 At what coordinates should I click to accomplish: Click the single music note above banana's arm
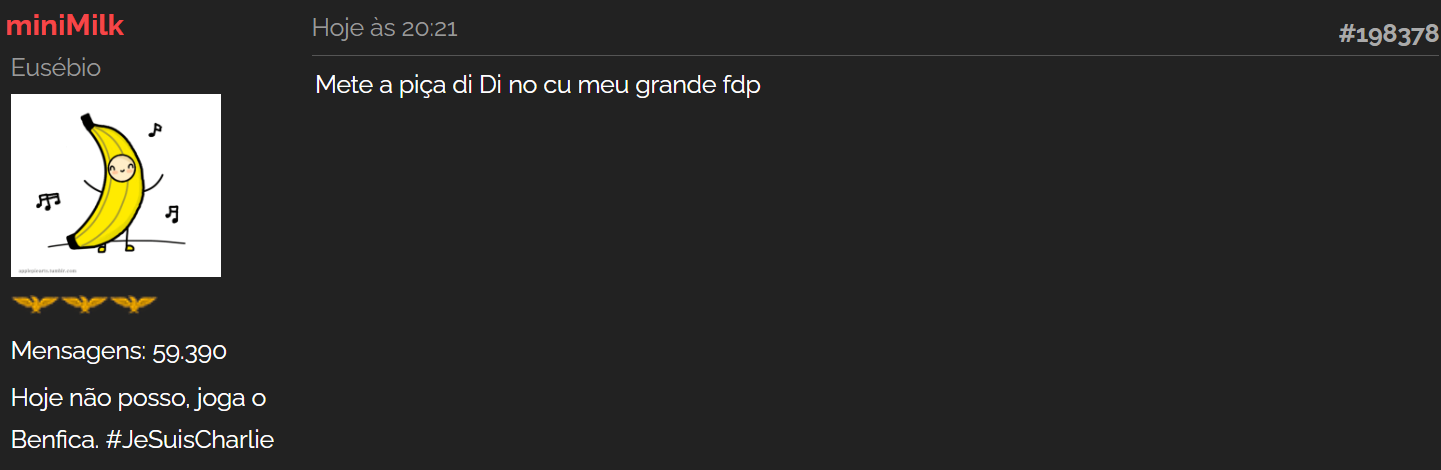tap(155, 129)
